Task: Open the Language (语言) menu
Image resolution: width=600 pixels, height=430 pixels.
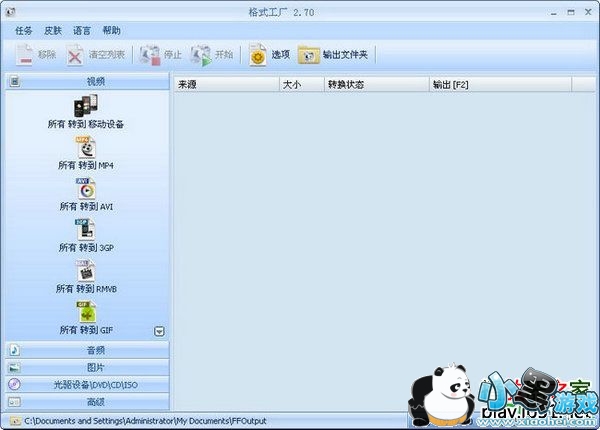Action: [x=82, y=31]
